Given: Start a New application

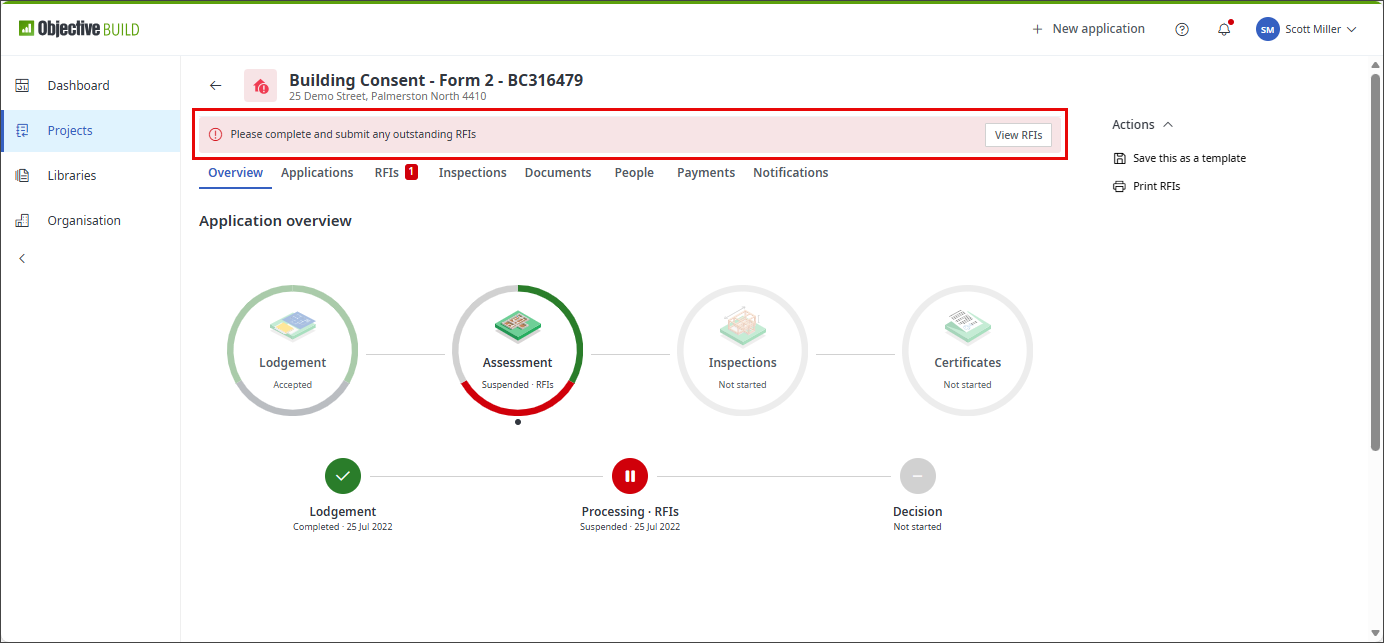Looking at the screenshot, I should point(1088,29).
